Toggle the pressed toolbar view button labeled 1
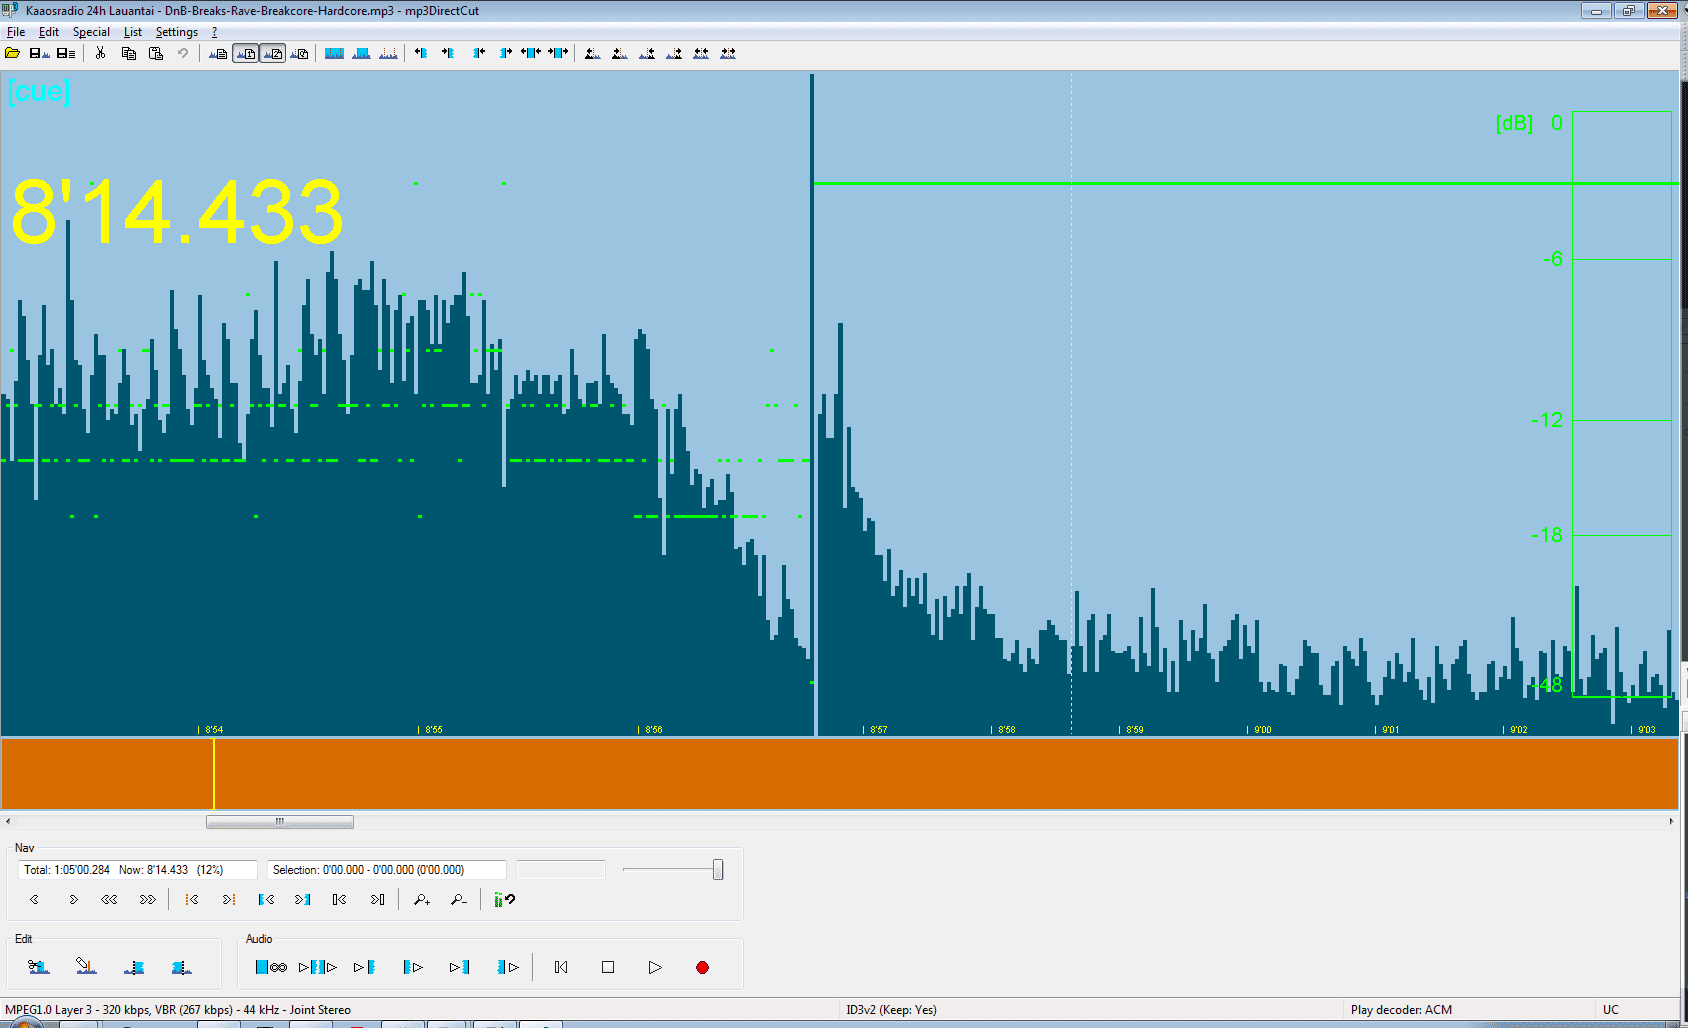Image resolution: width=1688 pixels, height=1028 pixels. 245,53
